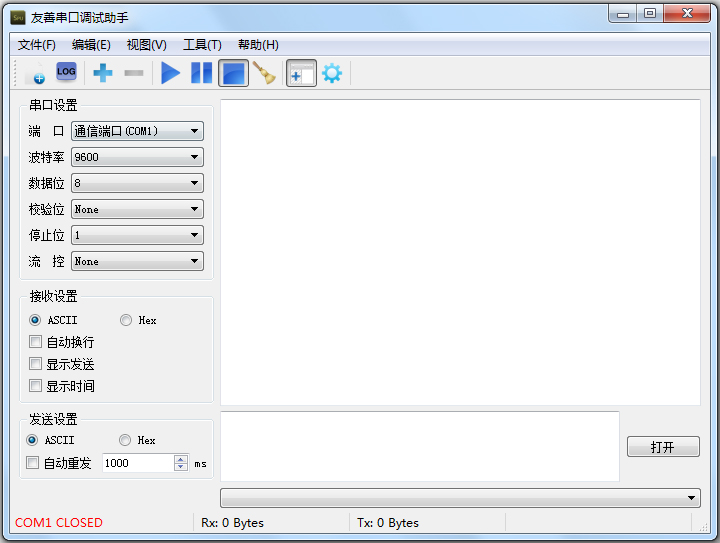The image size is (720, 543).
Task: Clear output with the broom icon
Action: tap(264, 73)
